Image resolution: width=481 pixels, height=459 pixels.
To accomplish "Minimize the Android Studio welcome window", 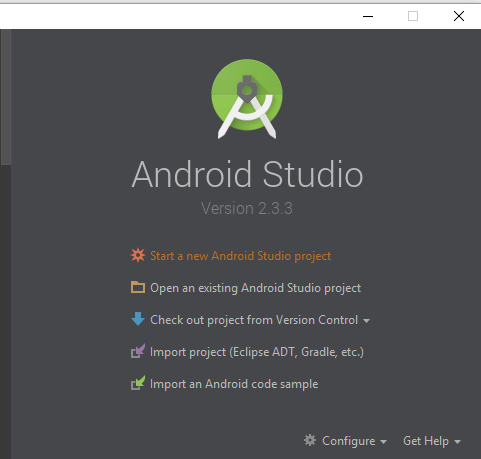I will (x=368, y=16).
